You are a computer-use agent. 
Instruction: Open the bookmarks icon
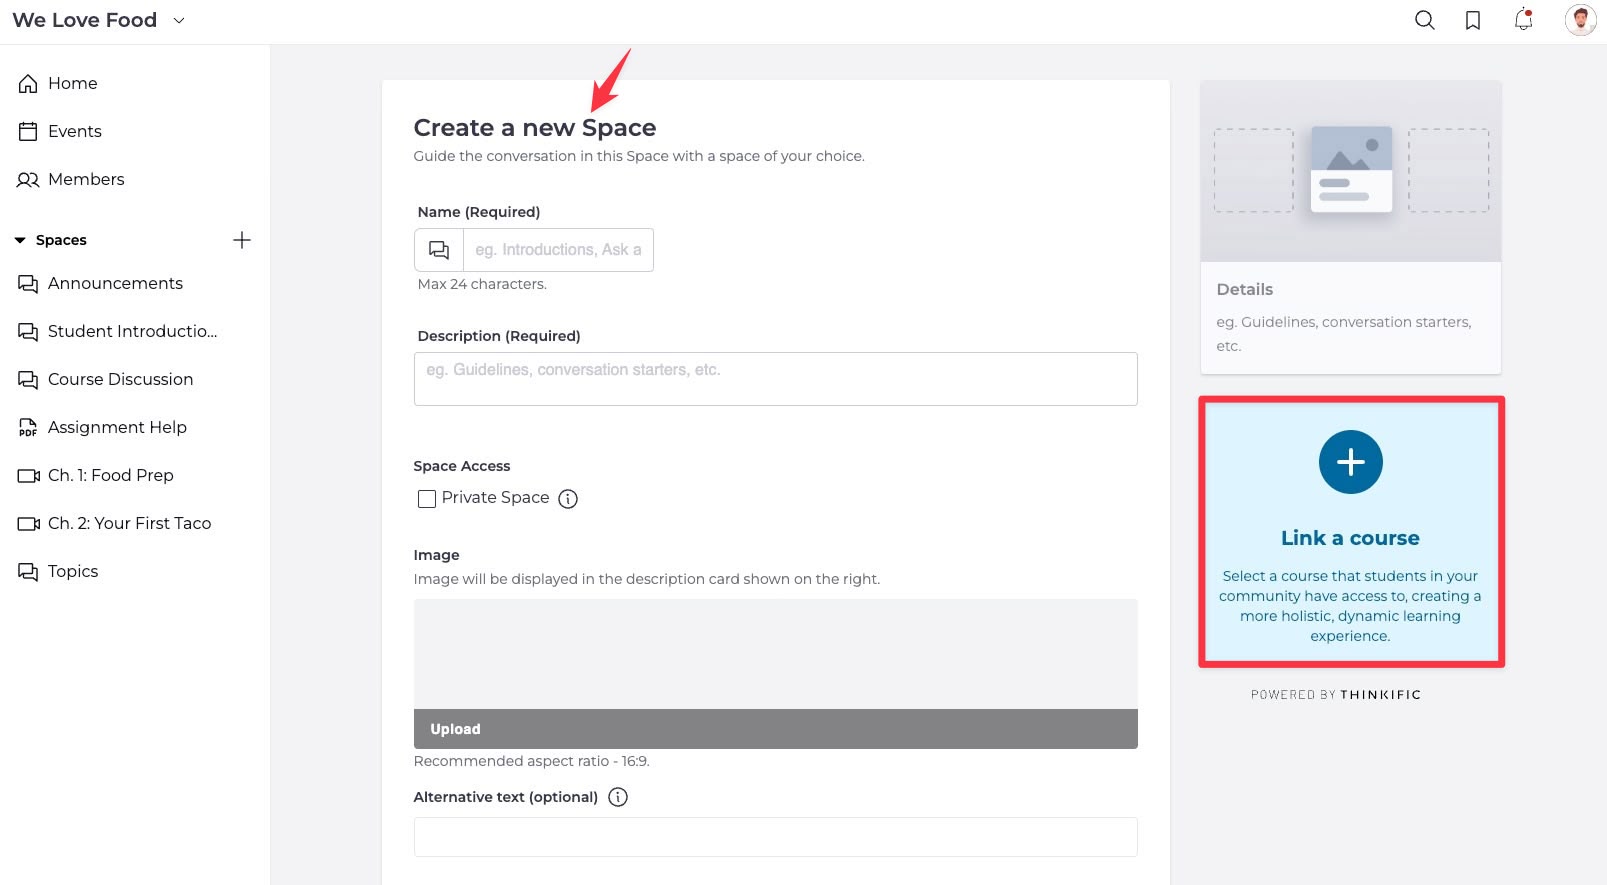pyautogui.click(x=1473, y=20)
